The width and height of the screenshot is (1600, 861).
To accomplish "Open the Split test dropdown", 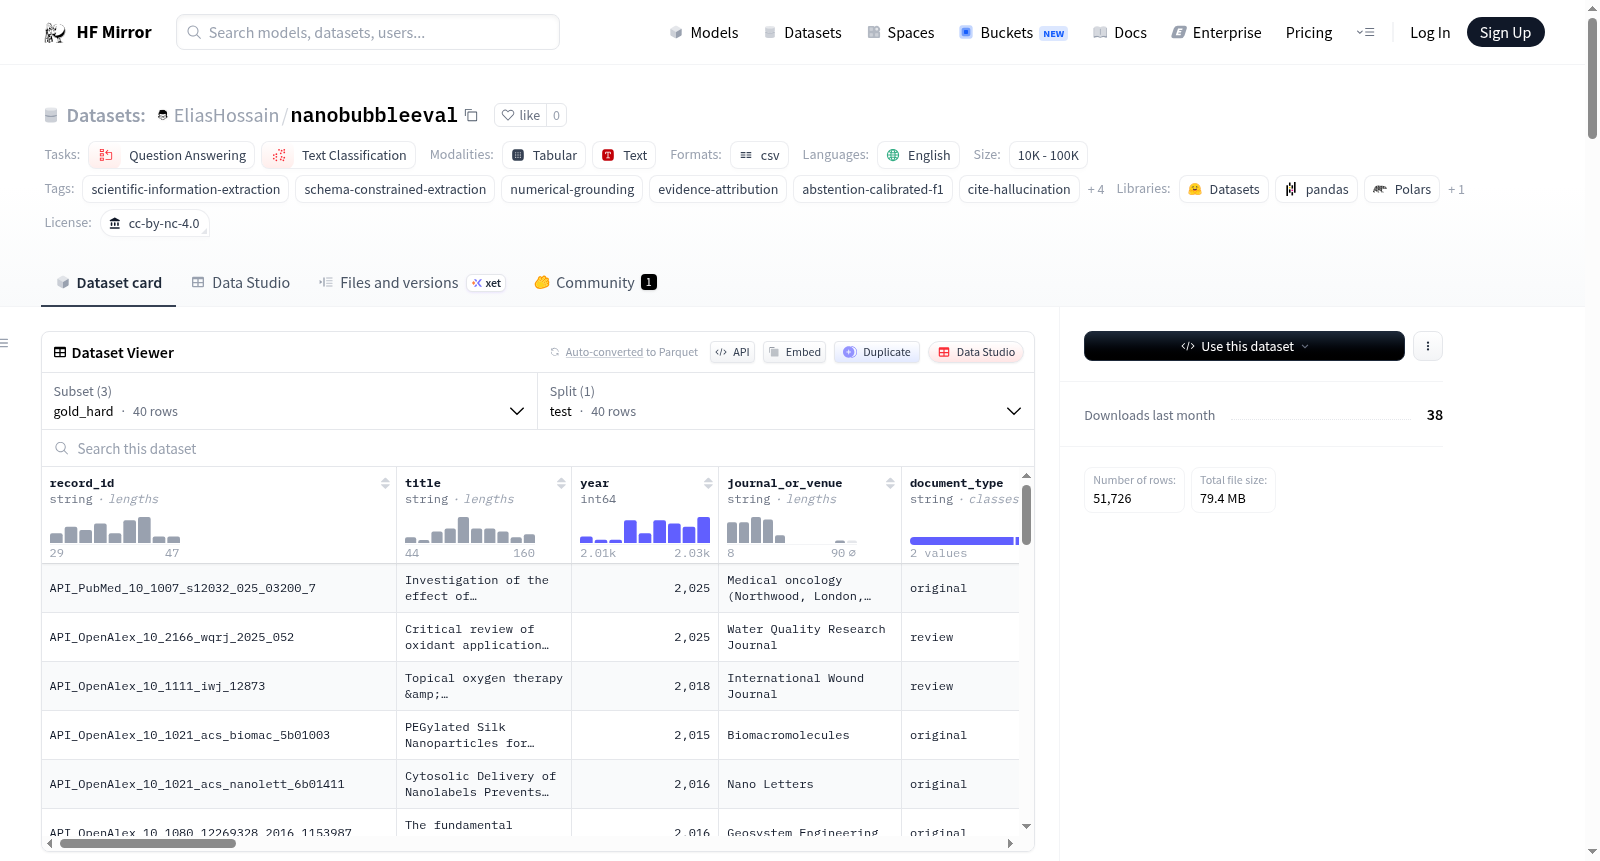I will tap(785, 401).
